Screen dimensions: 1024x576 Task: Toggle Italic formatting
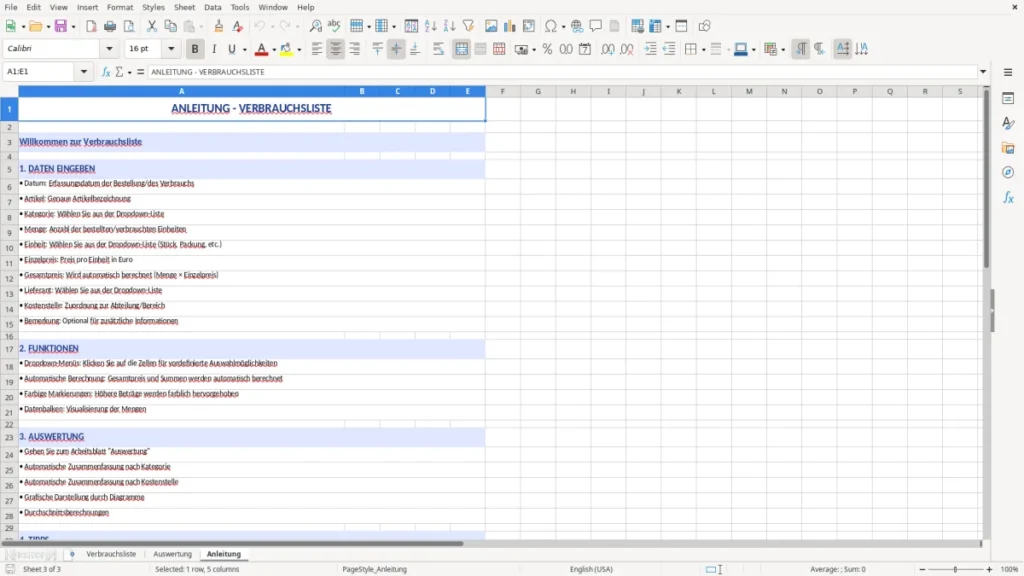[214, 49]
